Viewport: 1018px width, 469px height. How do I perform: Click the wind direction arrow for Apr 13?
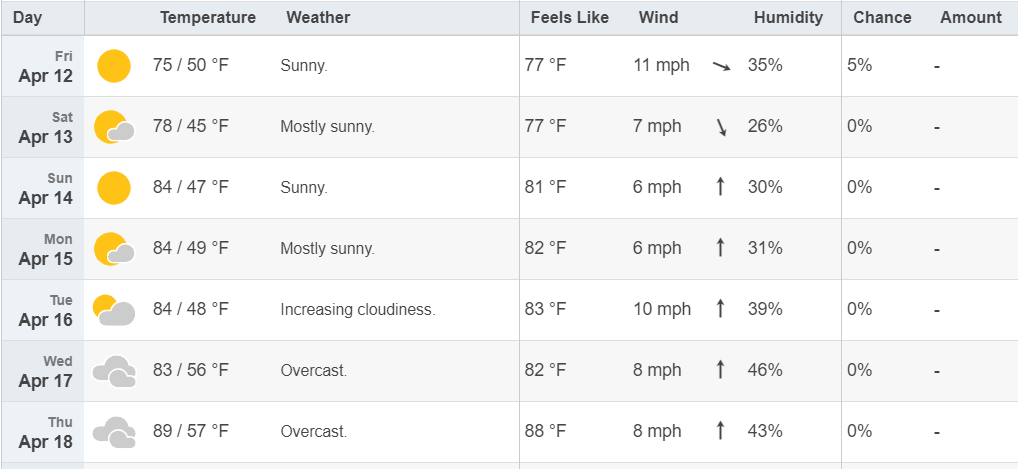[721, 127]
